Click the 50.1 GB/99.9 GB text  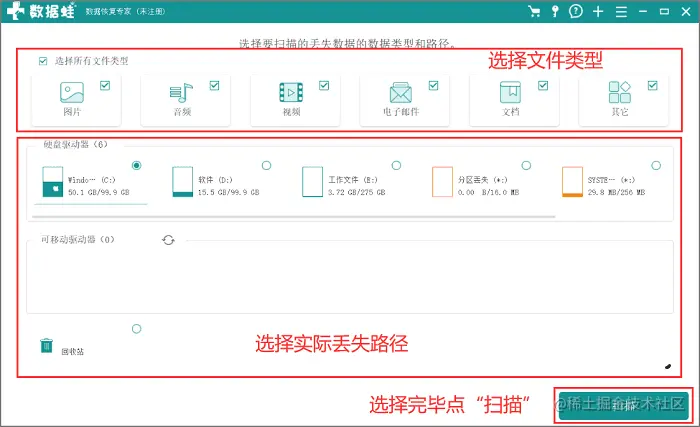click(99, 192)
